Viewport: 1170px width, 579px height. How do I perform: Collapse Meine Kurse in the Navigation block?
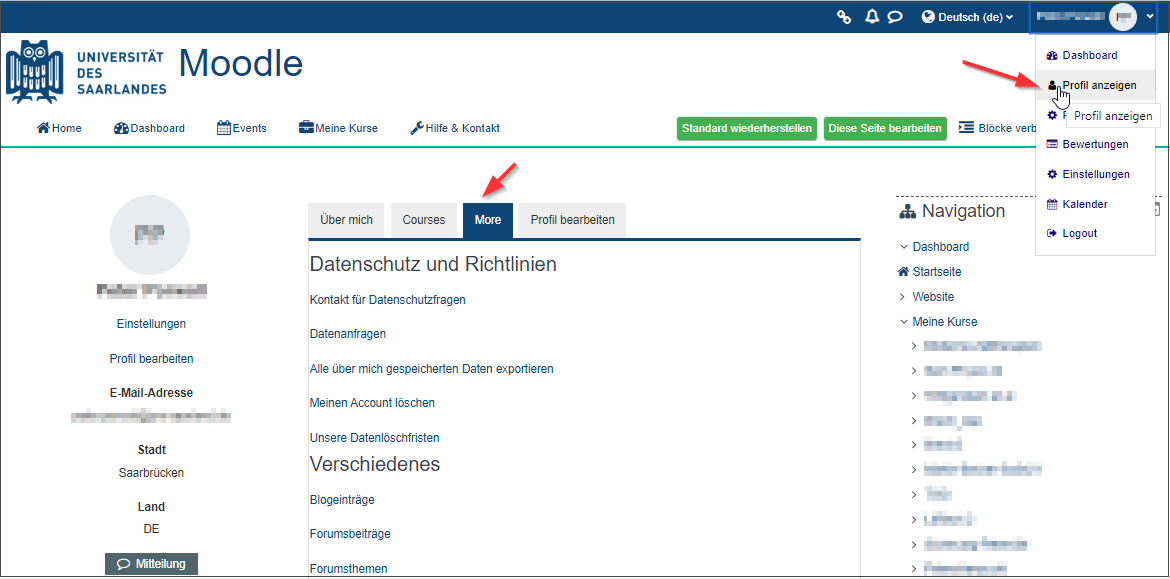(904, 321)
